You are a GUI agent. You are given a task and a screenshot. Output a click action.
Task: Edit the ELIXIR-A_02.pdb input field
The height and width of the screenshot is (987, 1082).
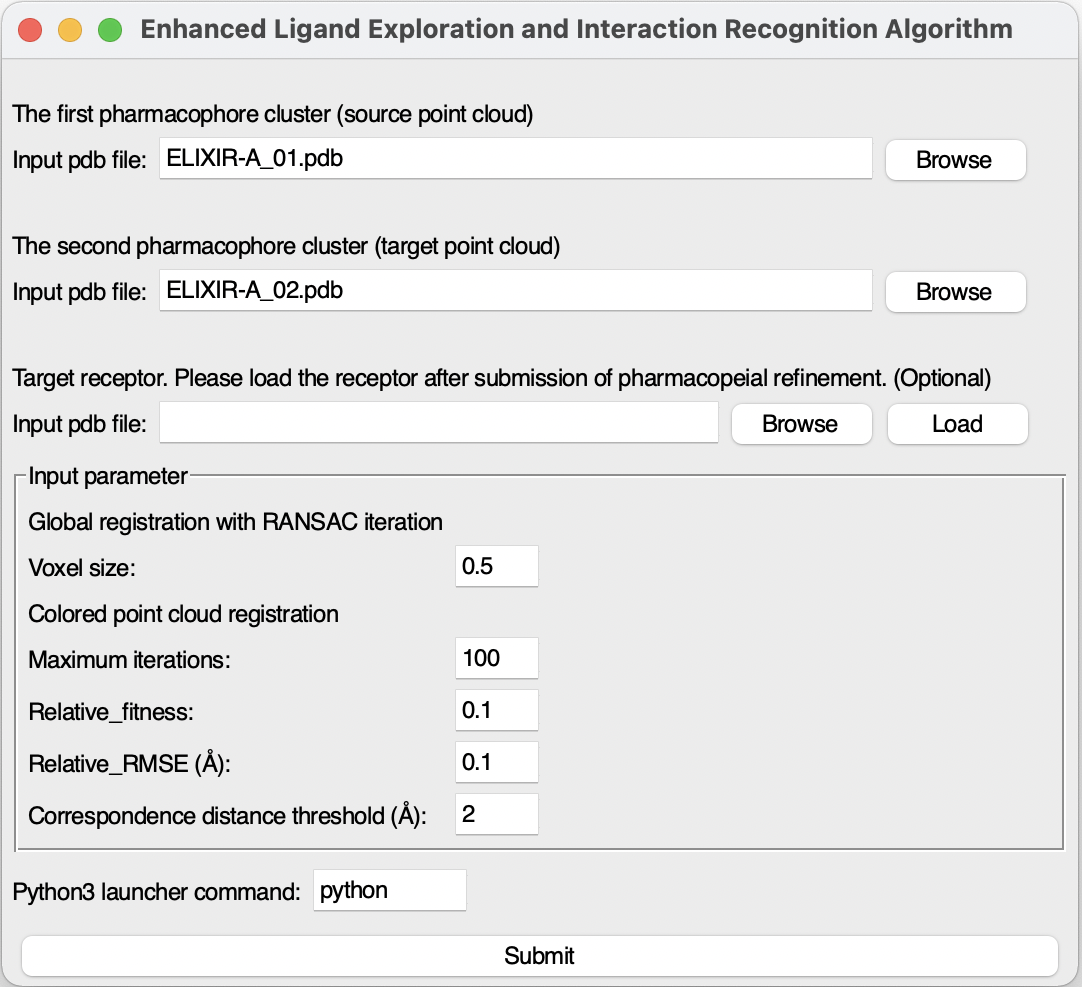click(515, 290)
